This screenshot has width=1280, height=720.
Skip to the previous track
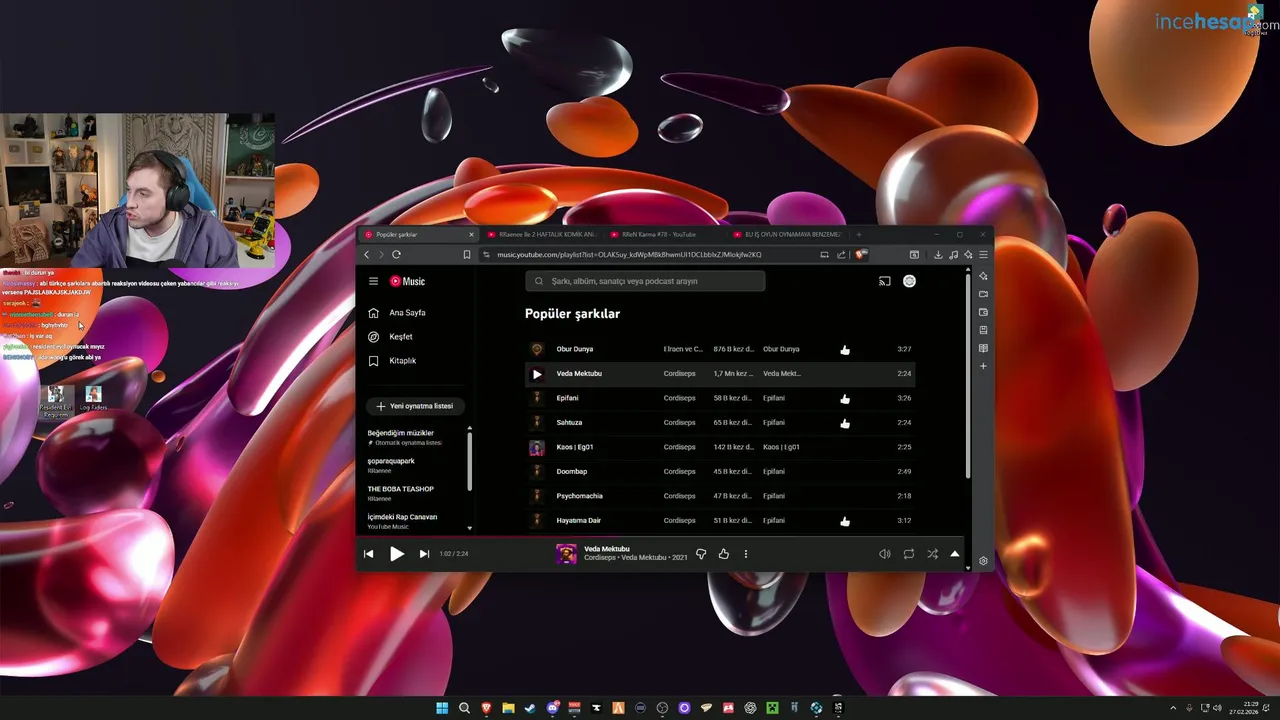click(x=368, y=554)
